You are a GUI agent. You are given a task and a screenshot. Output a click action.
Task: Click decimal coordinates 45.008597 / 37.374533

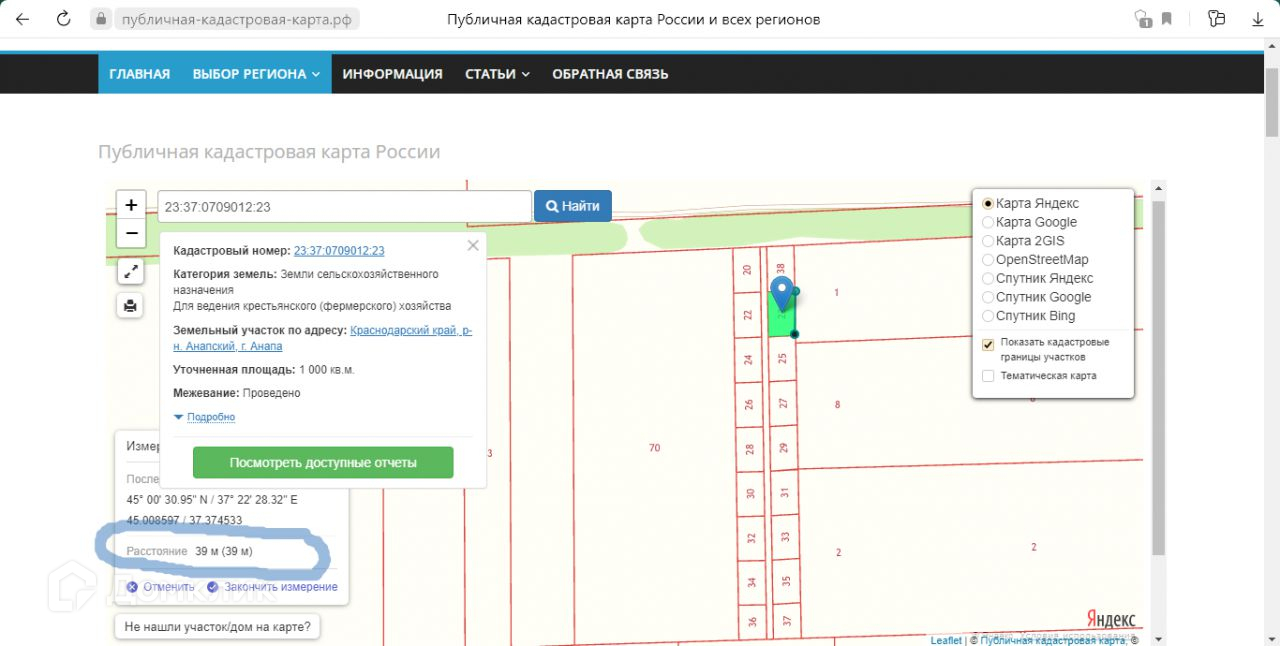(x=184, y=520)
